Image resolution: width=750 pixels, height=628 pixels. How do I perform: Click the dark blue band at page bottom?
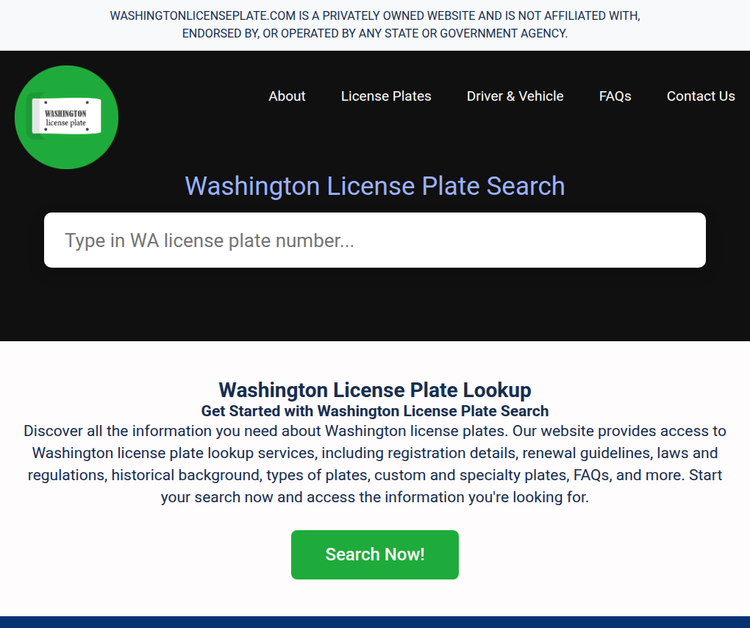point(375,622)
